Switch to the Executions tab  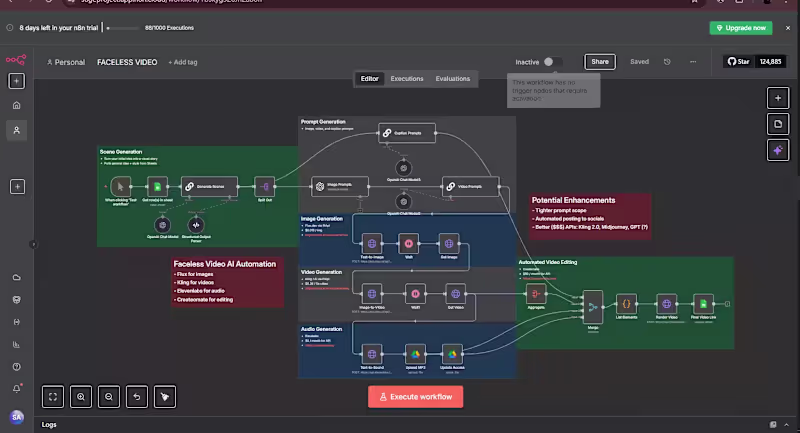pyautogui.click(x=407, y=79)
